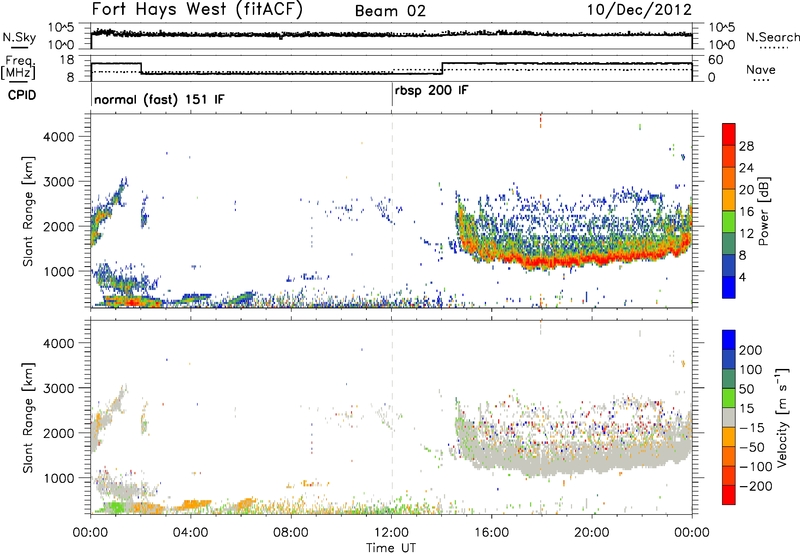Click the 16:00 time axis tick label
The width and height of the screenshot is (800, 554).
click(491, 533)
